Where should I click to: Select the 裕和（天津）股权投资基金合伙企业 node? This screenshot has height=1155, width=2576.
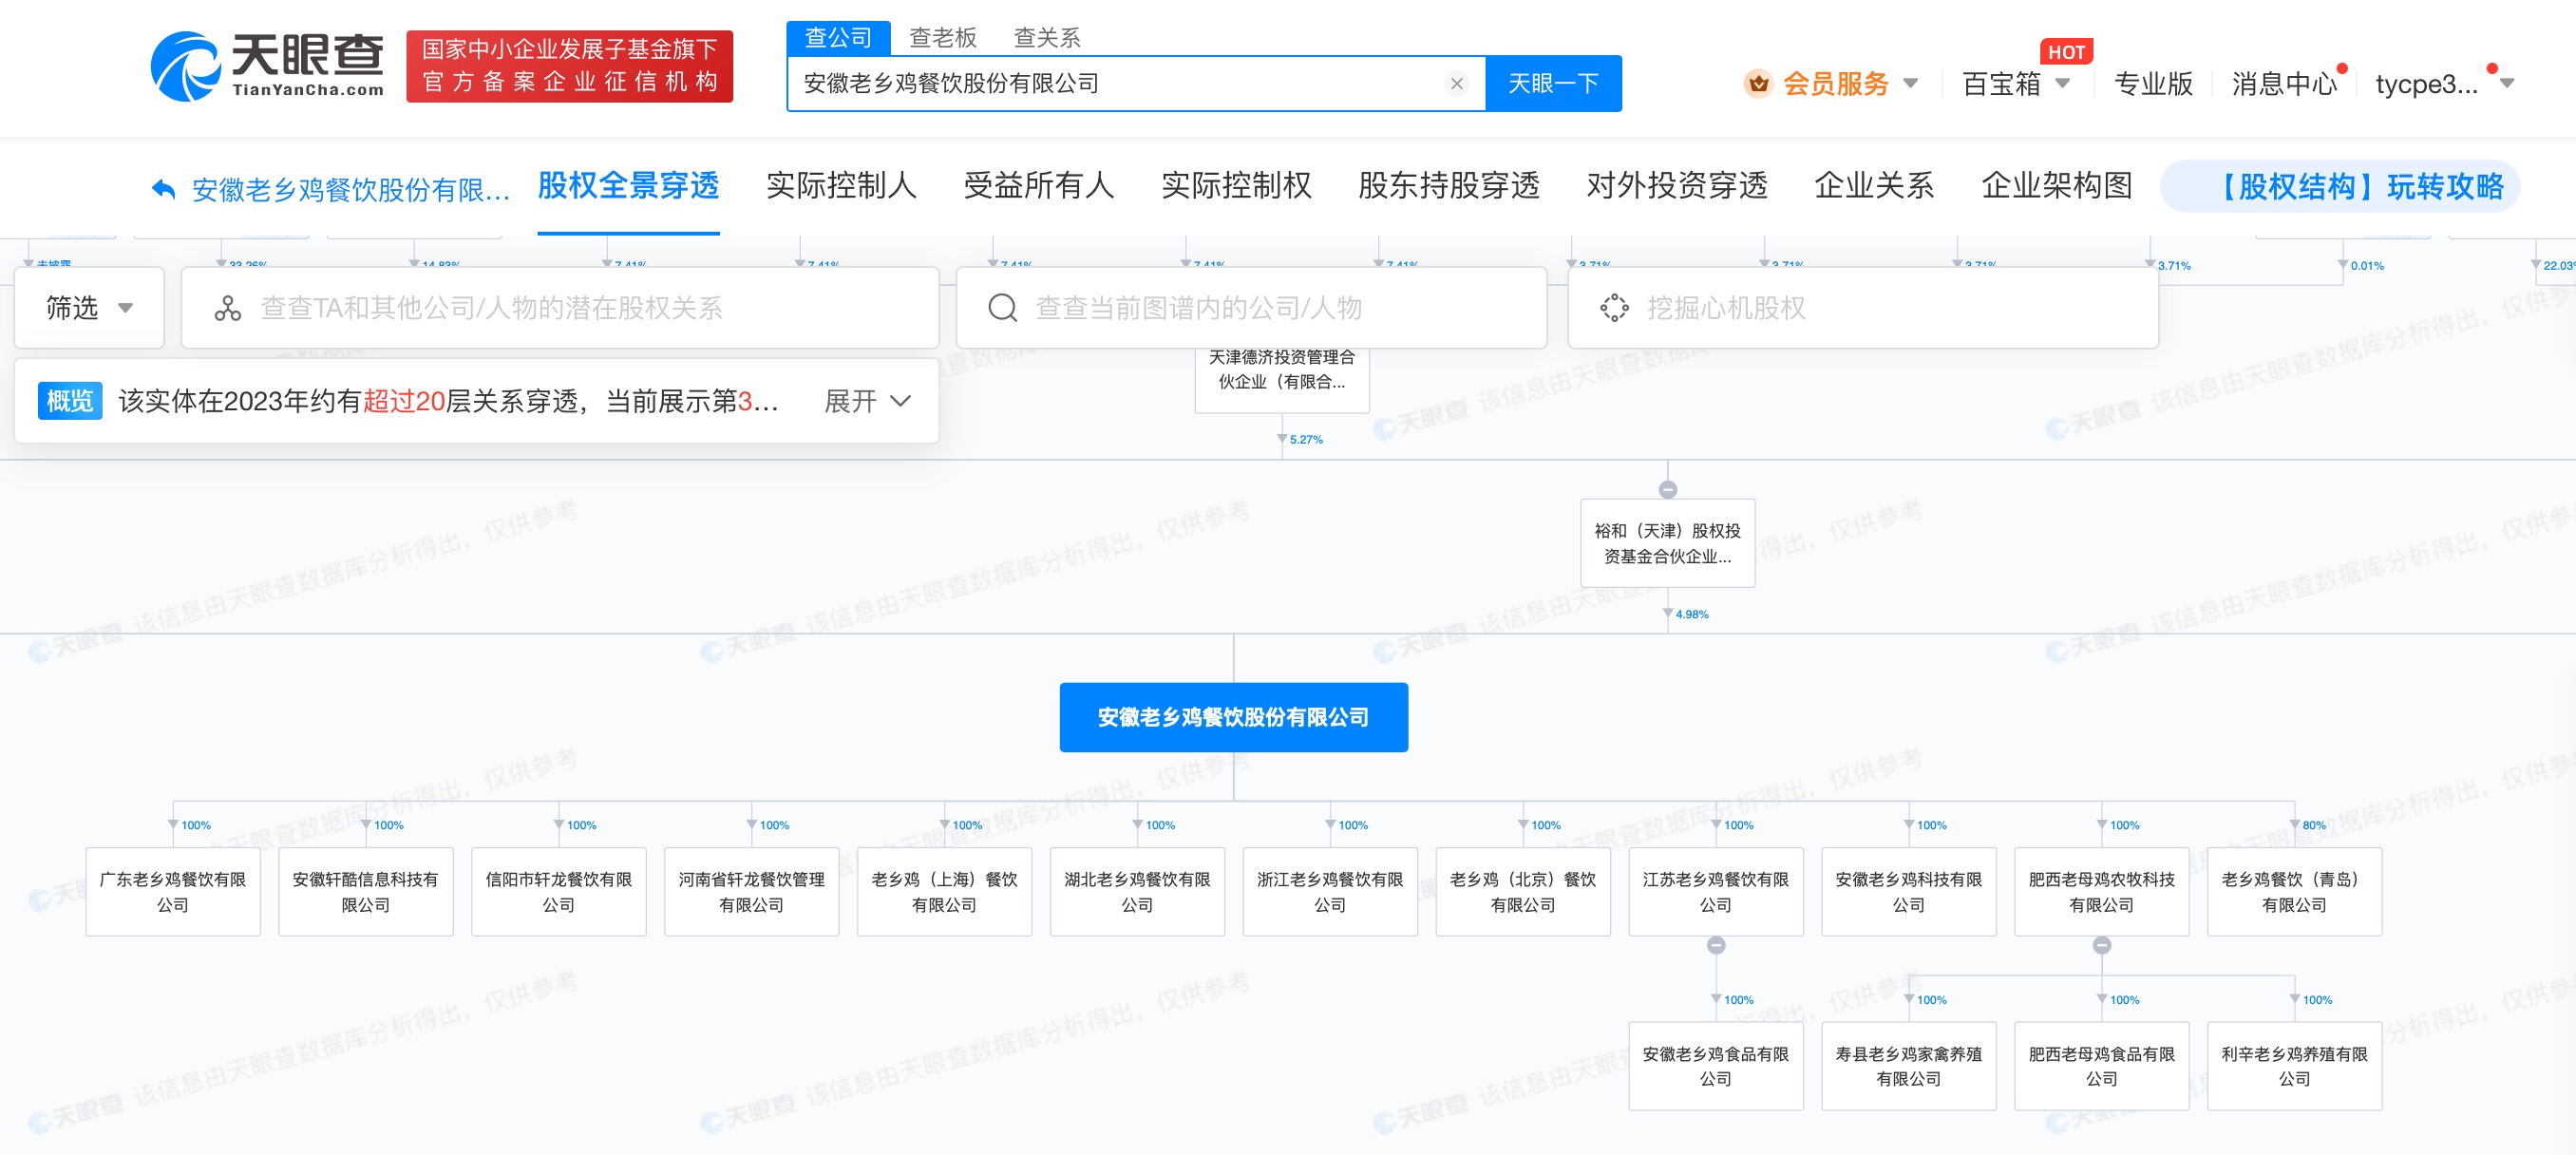1668,543
